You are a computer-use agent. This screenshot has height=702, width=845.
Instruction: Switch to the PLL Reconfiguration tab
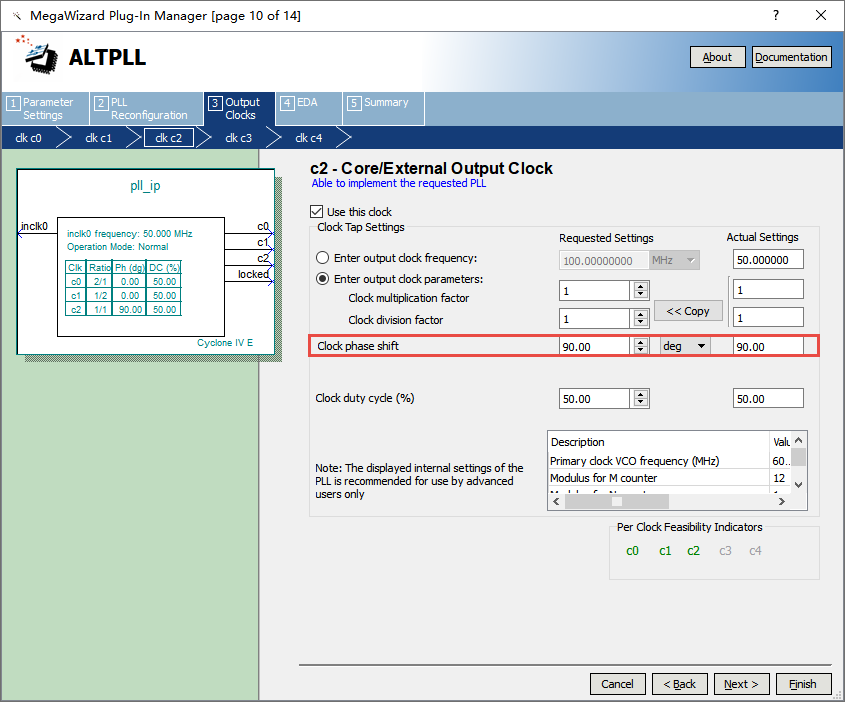[147, 109]
